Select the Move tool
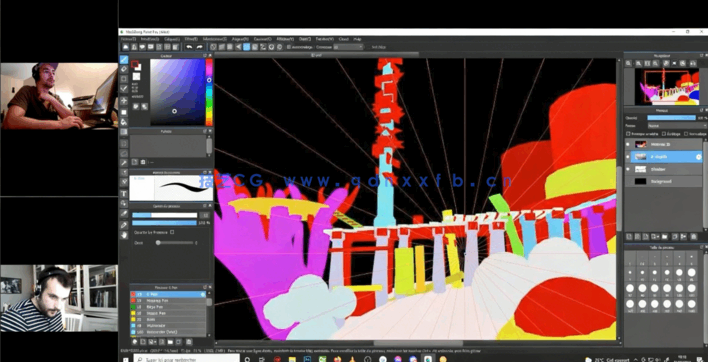 (x=124, y=100)
